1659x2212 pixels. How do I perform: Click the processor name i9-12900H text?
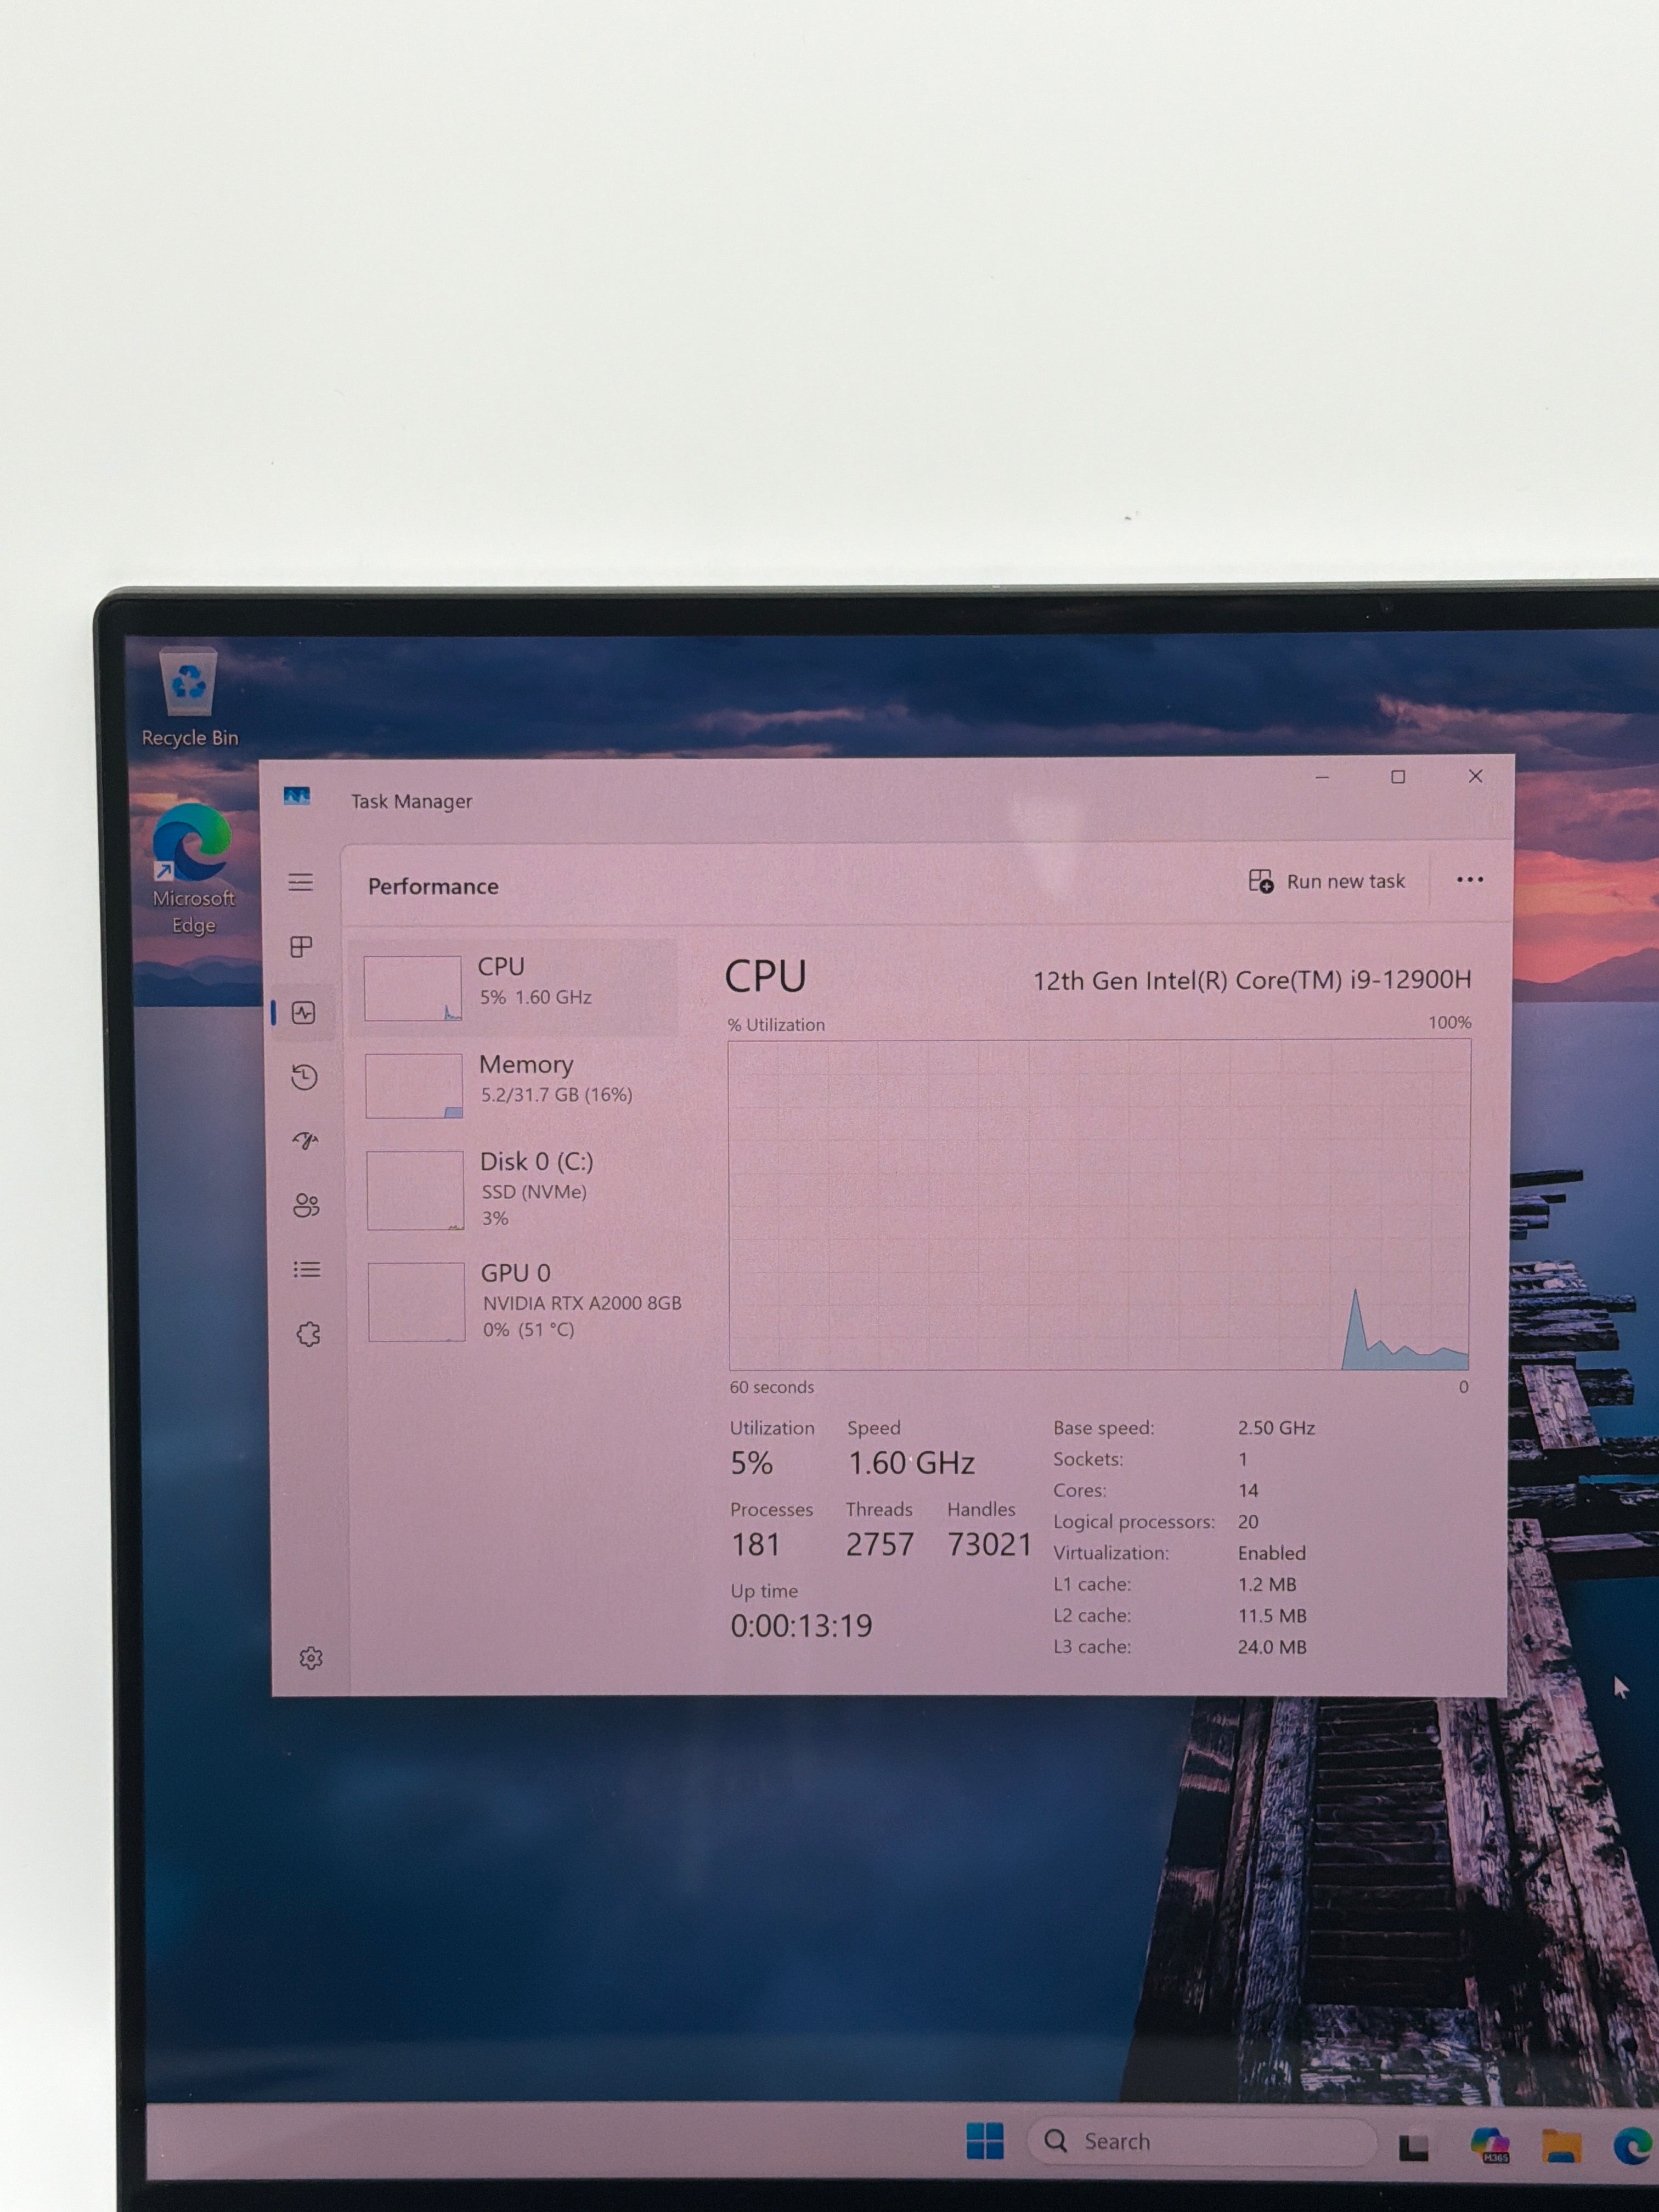tap(1252, 980)
